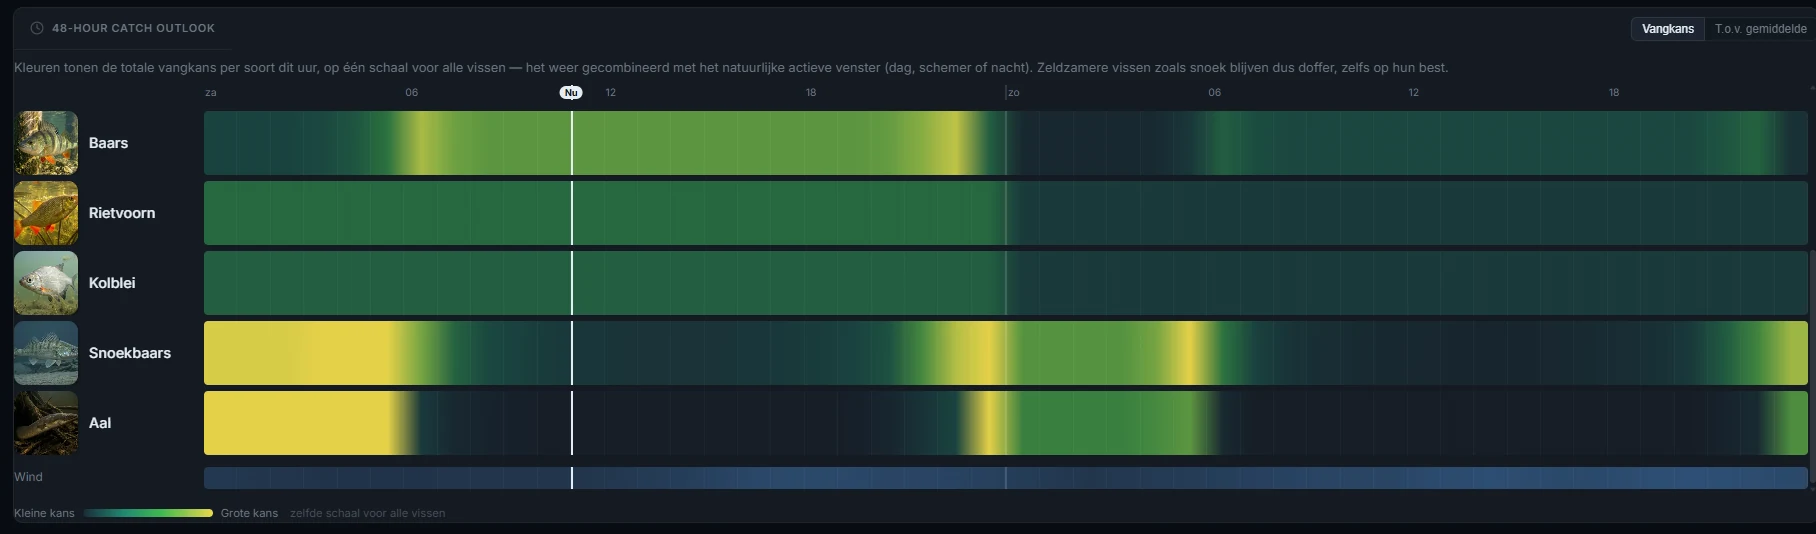
Task: Select the Kolblei fish thumbnail
Action: [46, 283]
